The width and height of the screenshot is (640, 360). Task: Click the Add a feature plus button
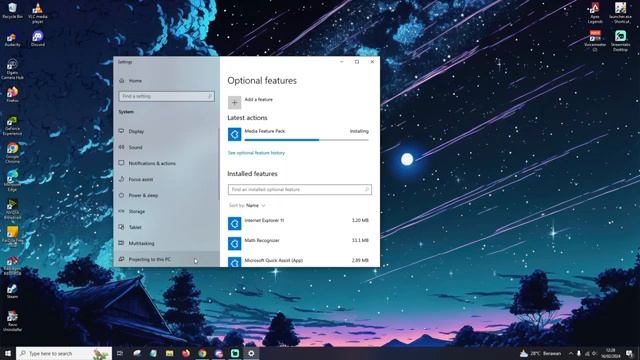pos(234,102)
